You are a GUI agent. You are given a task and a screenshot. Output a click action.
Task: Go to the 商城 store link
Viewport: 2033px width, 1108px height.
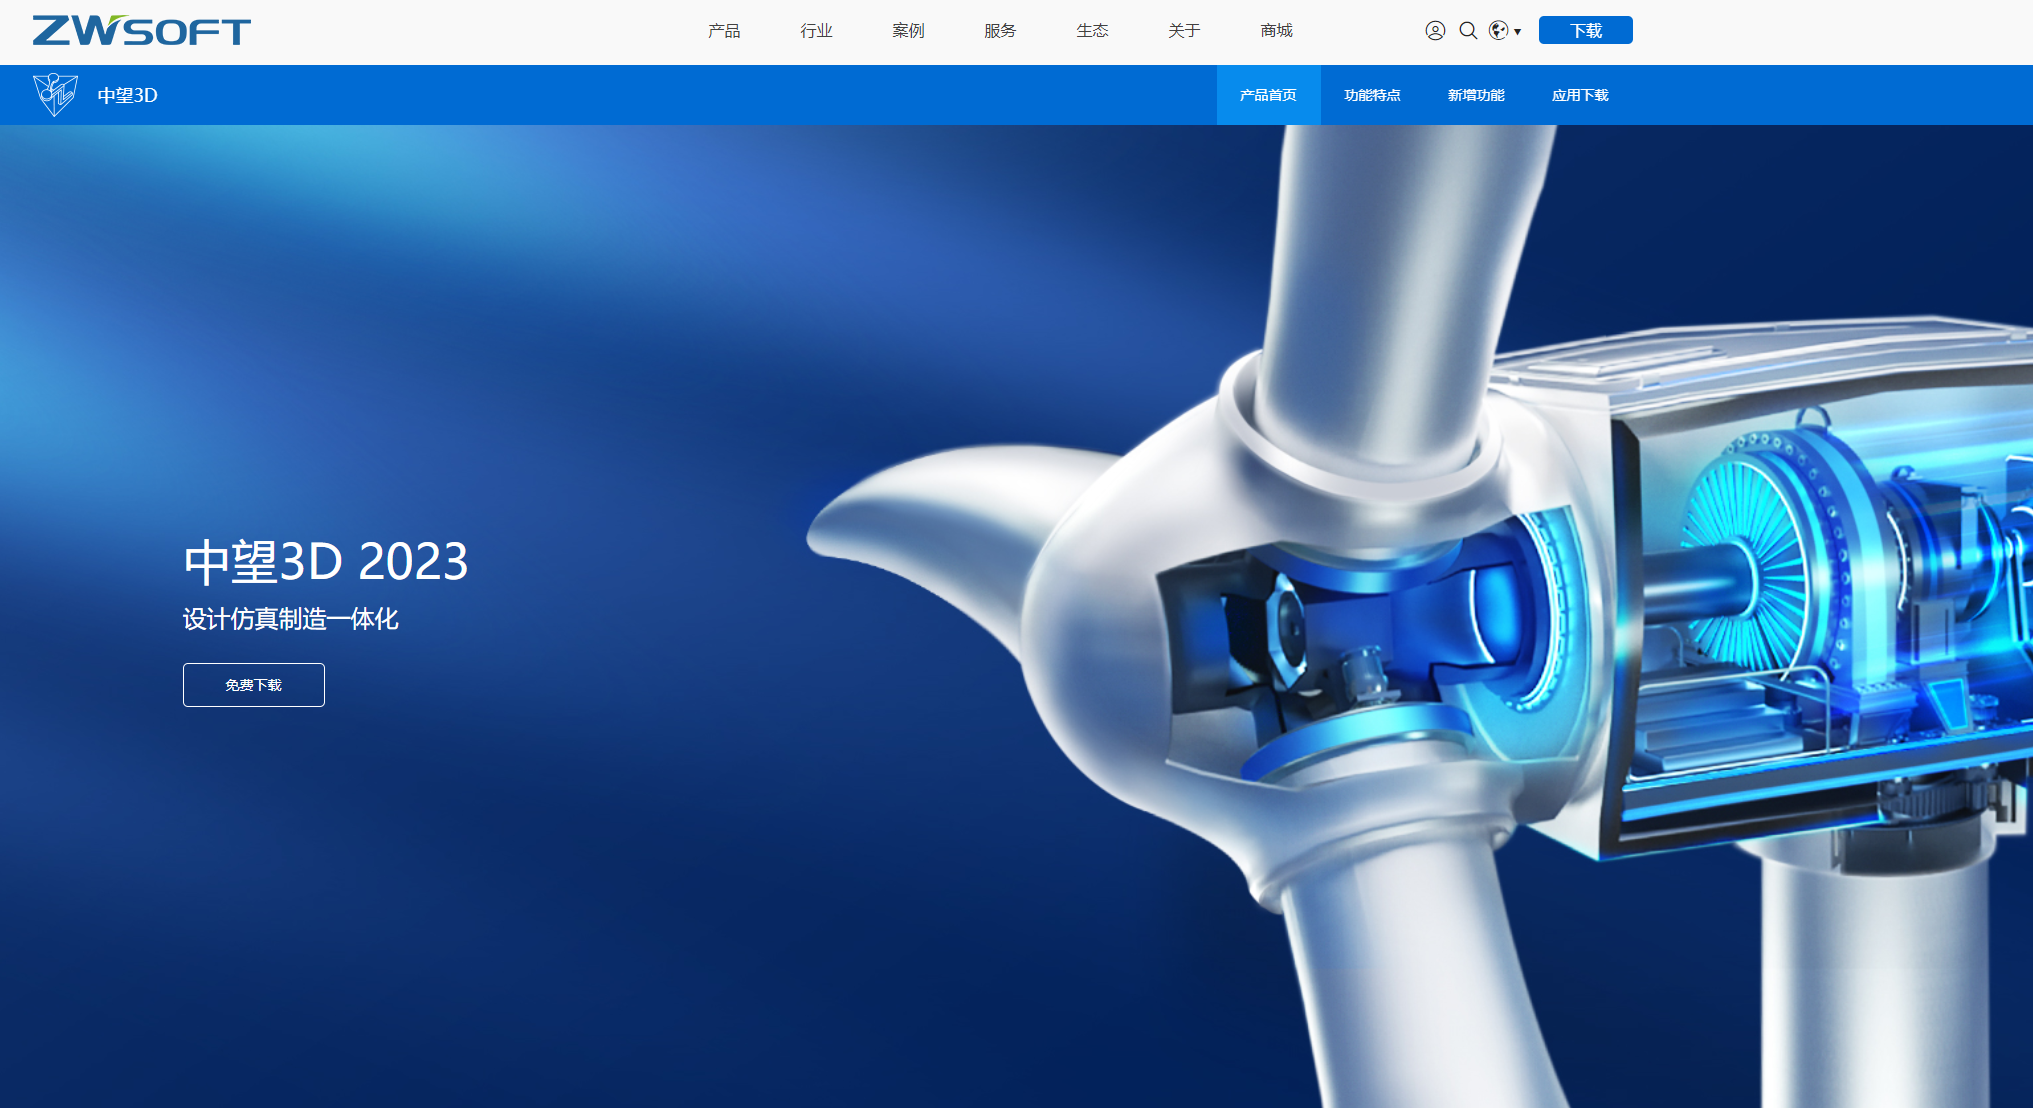coord(1276,31)
